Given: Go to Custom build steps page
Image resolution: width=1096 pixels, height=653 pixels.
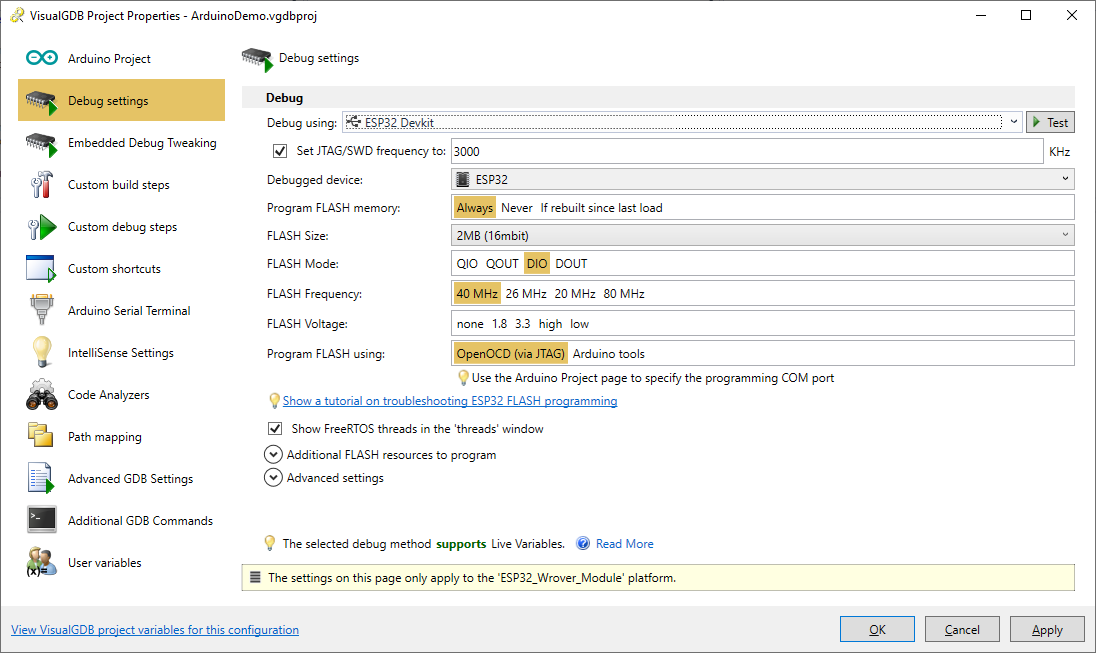Looking at the screenshot, I should point(122,185).
